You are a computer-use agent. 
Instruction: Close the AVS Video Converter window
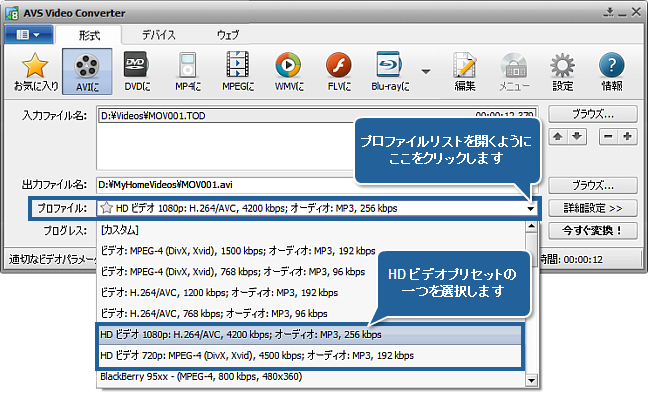[636, 12]
